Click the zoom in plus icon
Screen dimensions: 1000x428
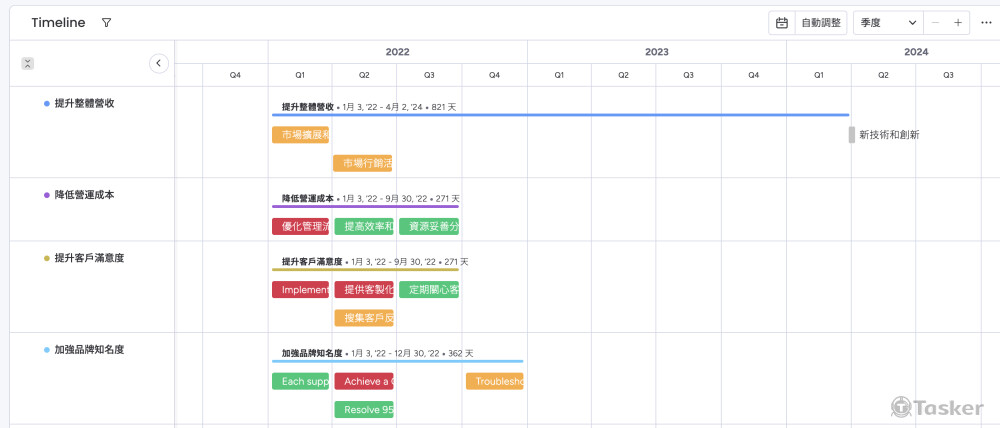[958, 23]
